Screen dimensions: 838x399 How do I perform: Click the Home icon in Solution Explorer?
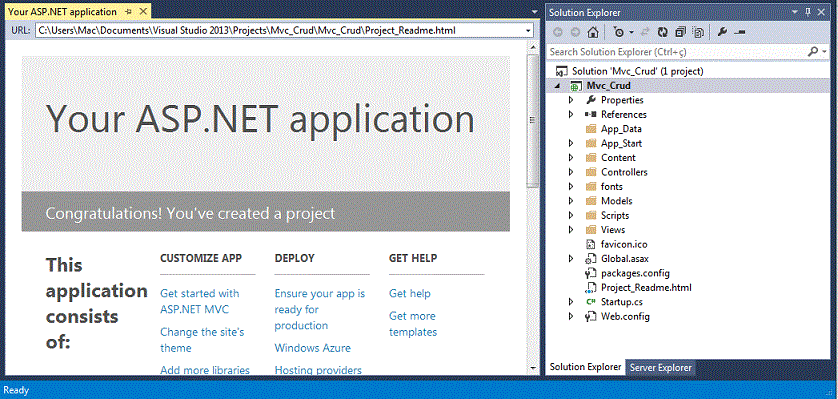pos(592,32)
